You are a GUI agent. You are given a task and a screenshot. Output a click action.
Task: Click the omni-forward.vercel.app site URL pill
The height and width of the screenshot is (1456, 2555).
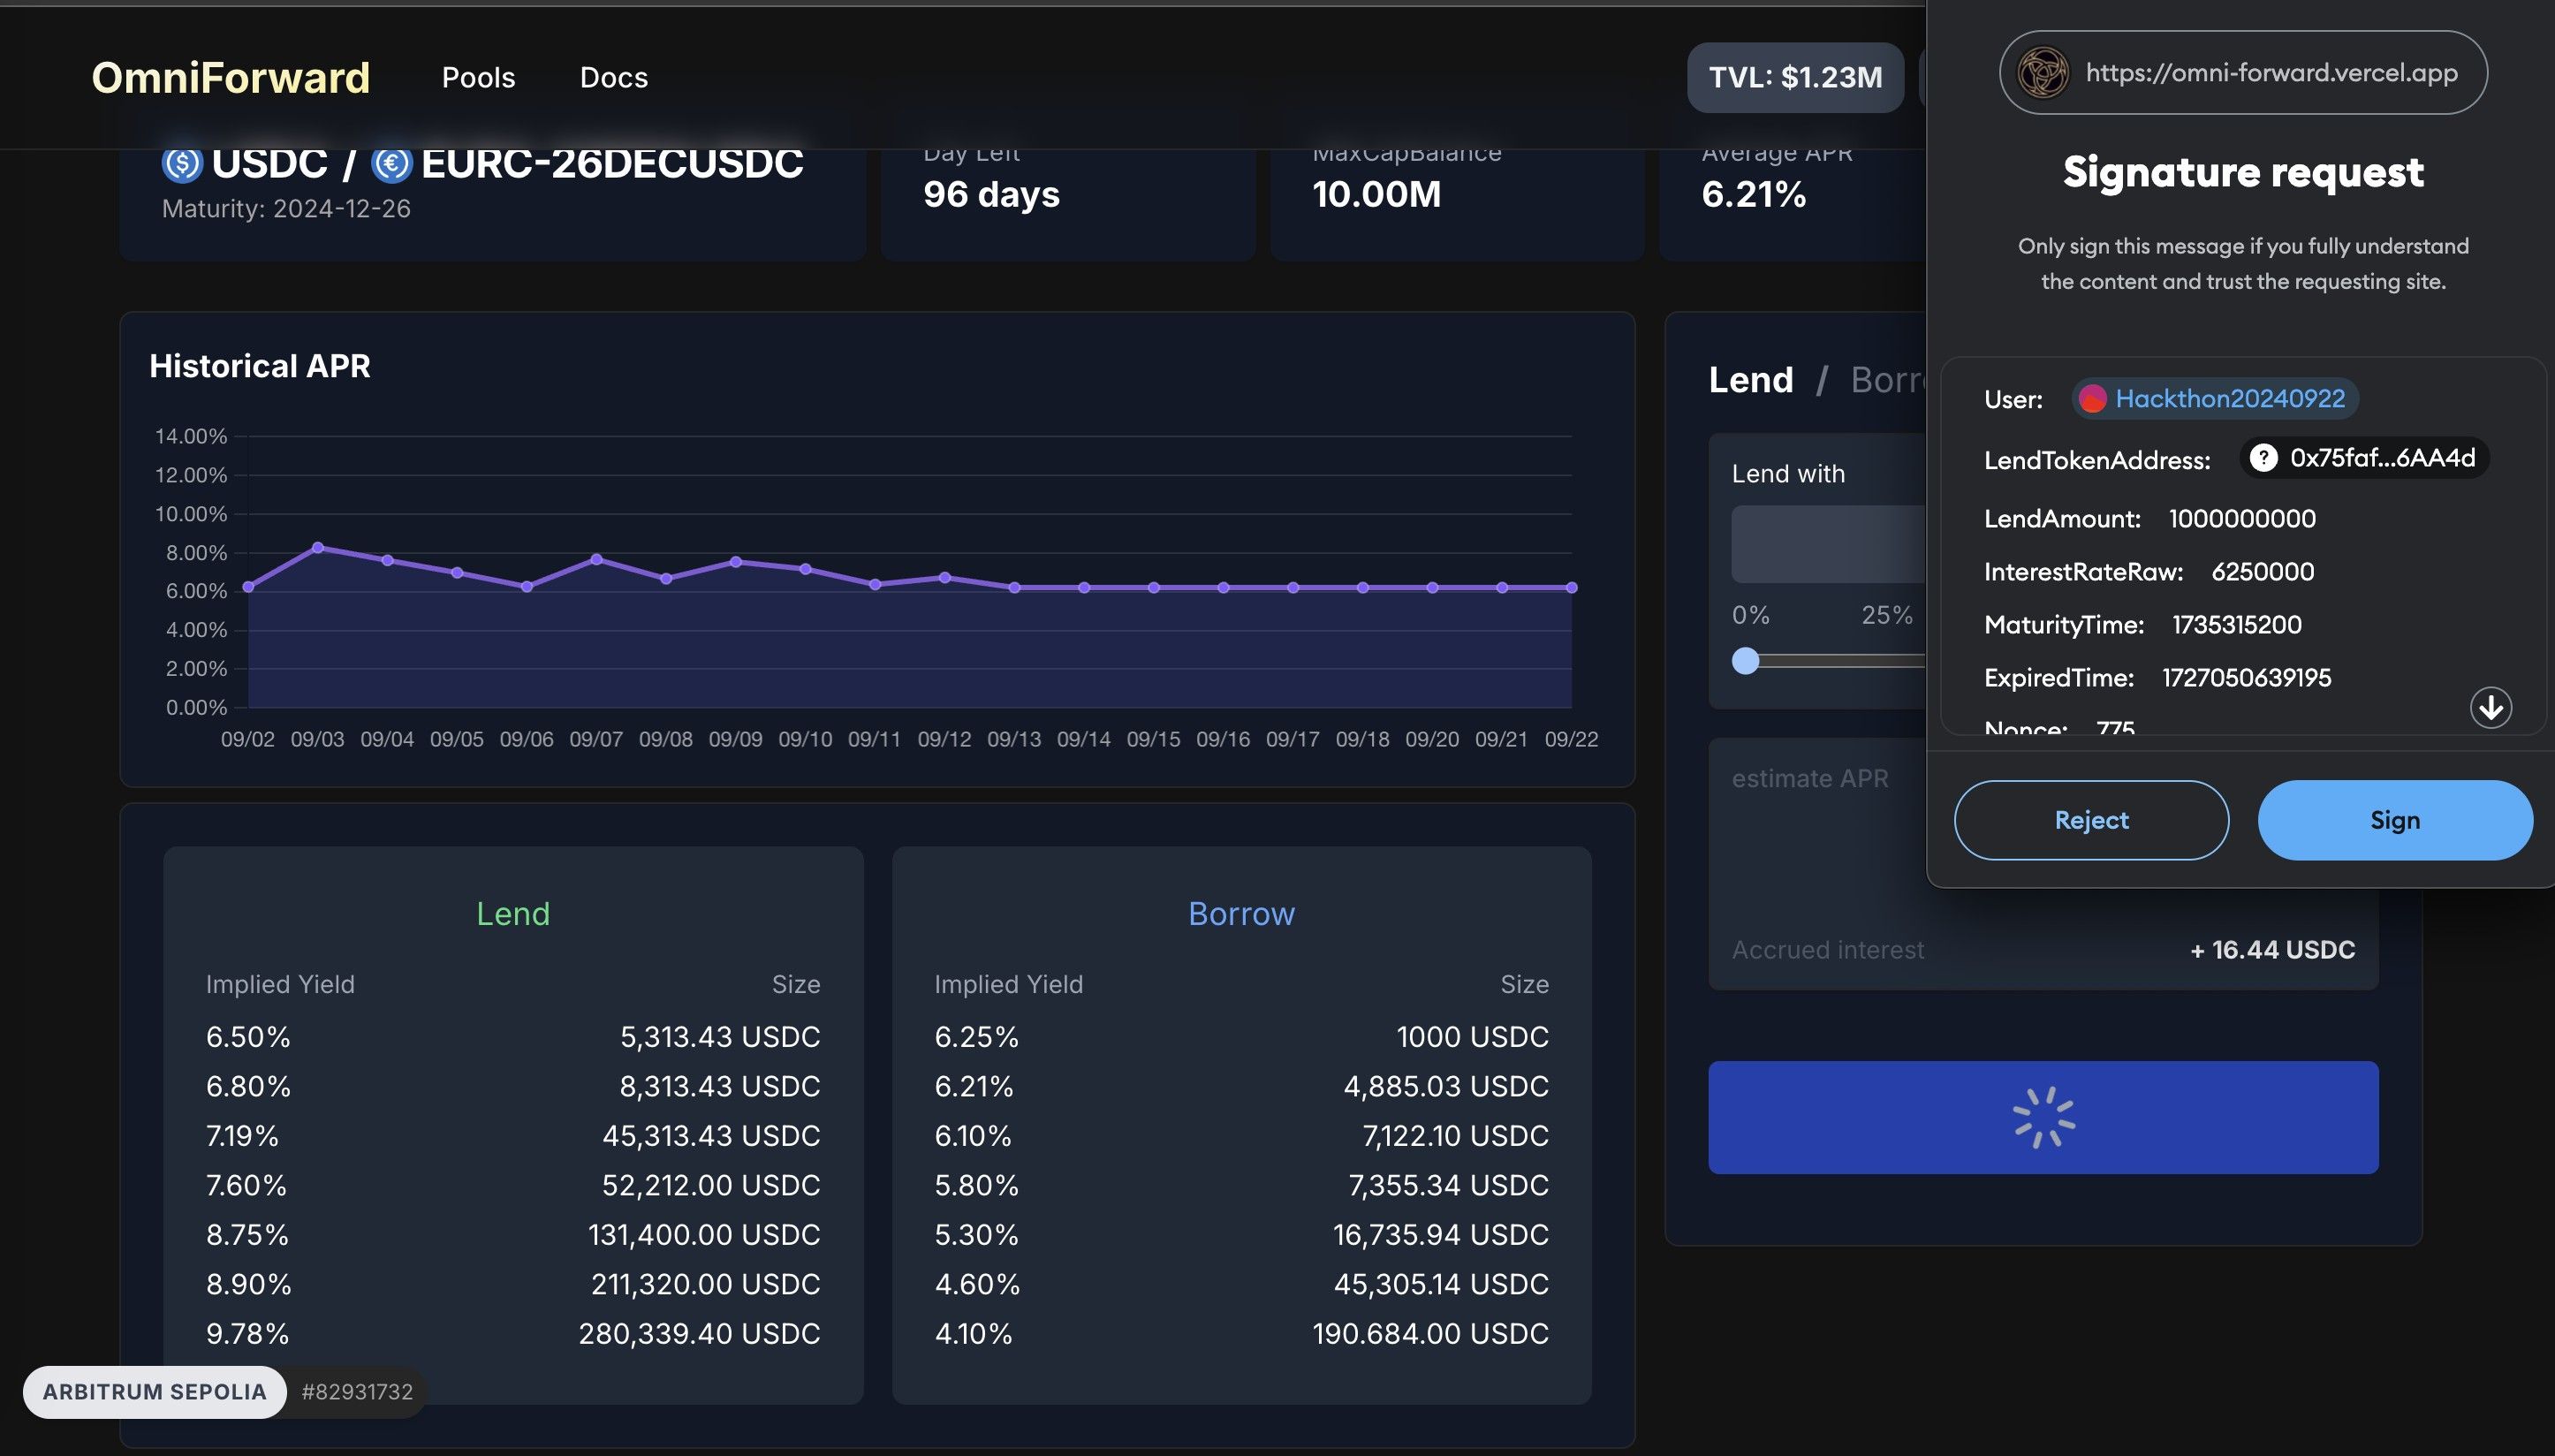[x=2243, y=73]
